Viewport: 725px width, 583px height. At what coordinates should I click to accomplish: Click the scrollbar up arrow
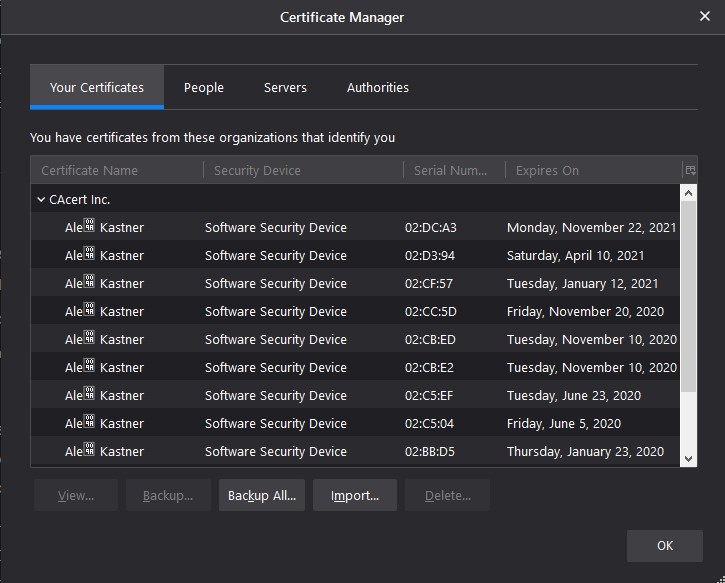(x=688, y=193)
